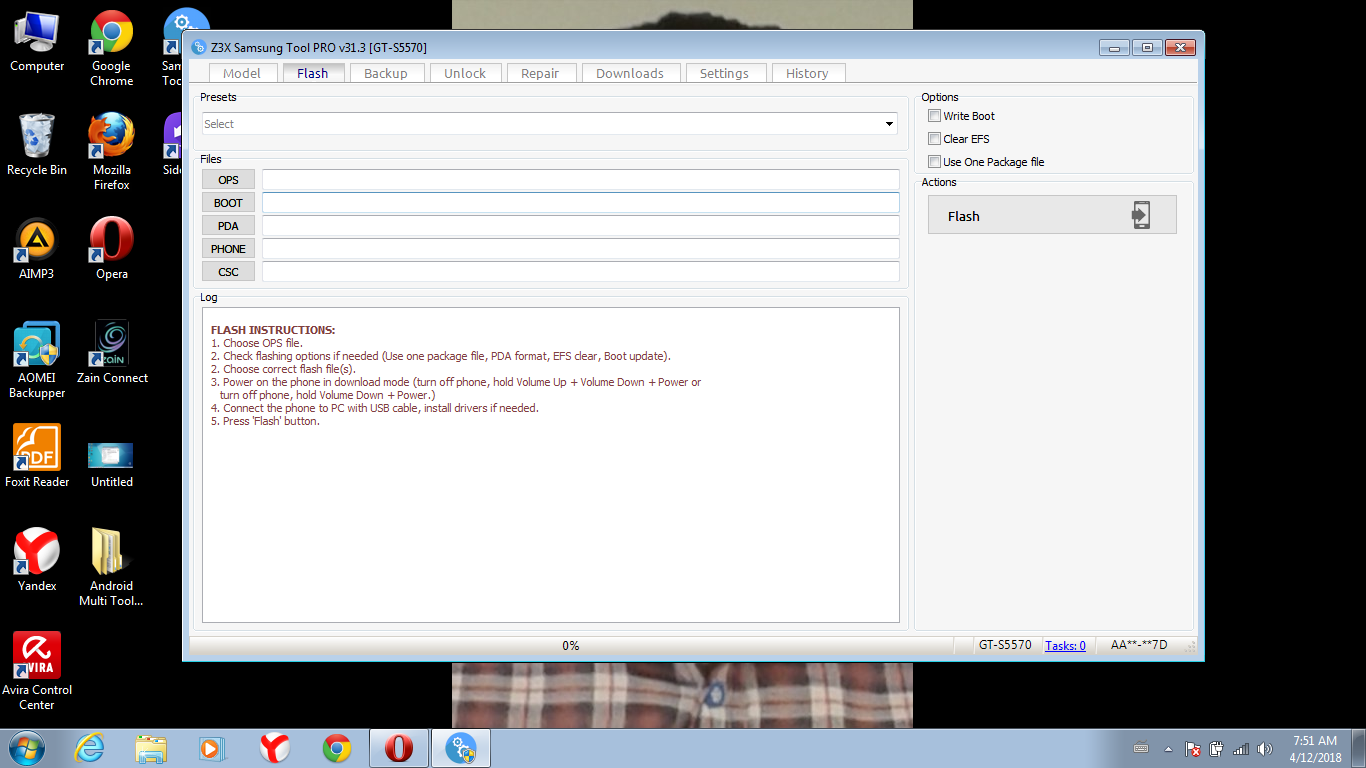This screenshot has width=1366, height=768.
Task: Click the log line "1. Choose OPS file."
Action: [257, 343]
